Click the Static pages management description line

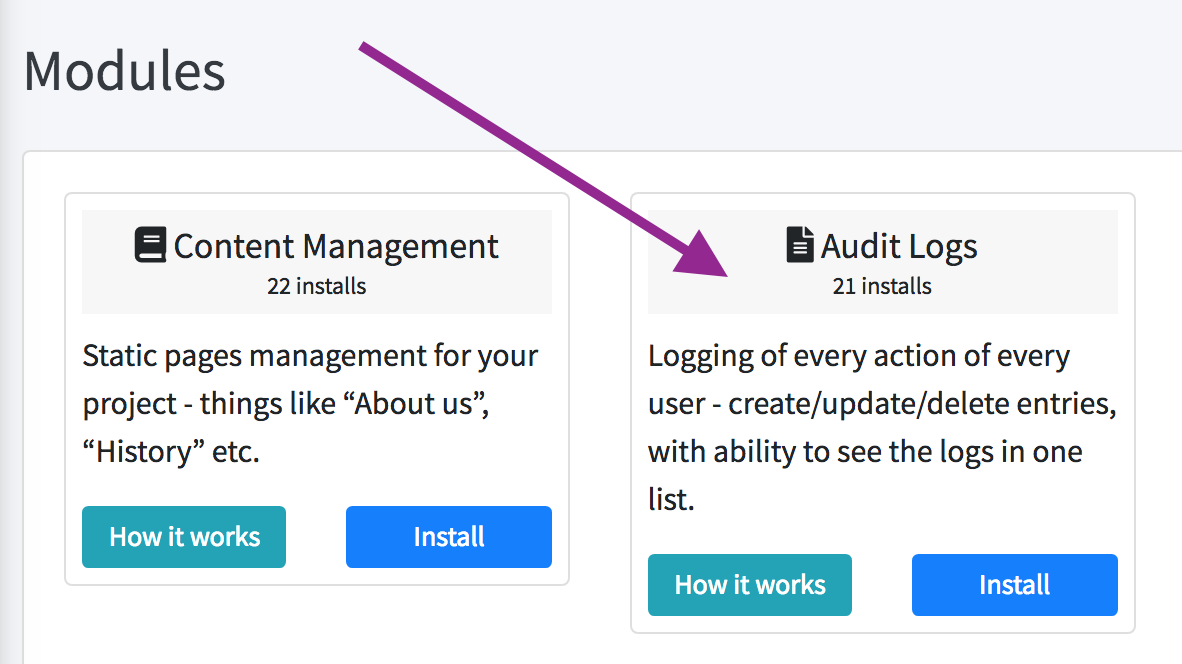[310, 356]
